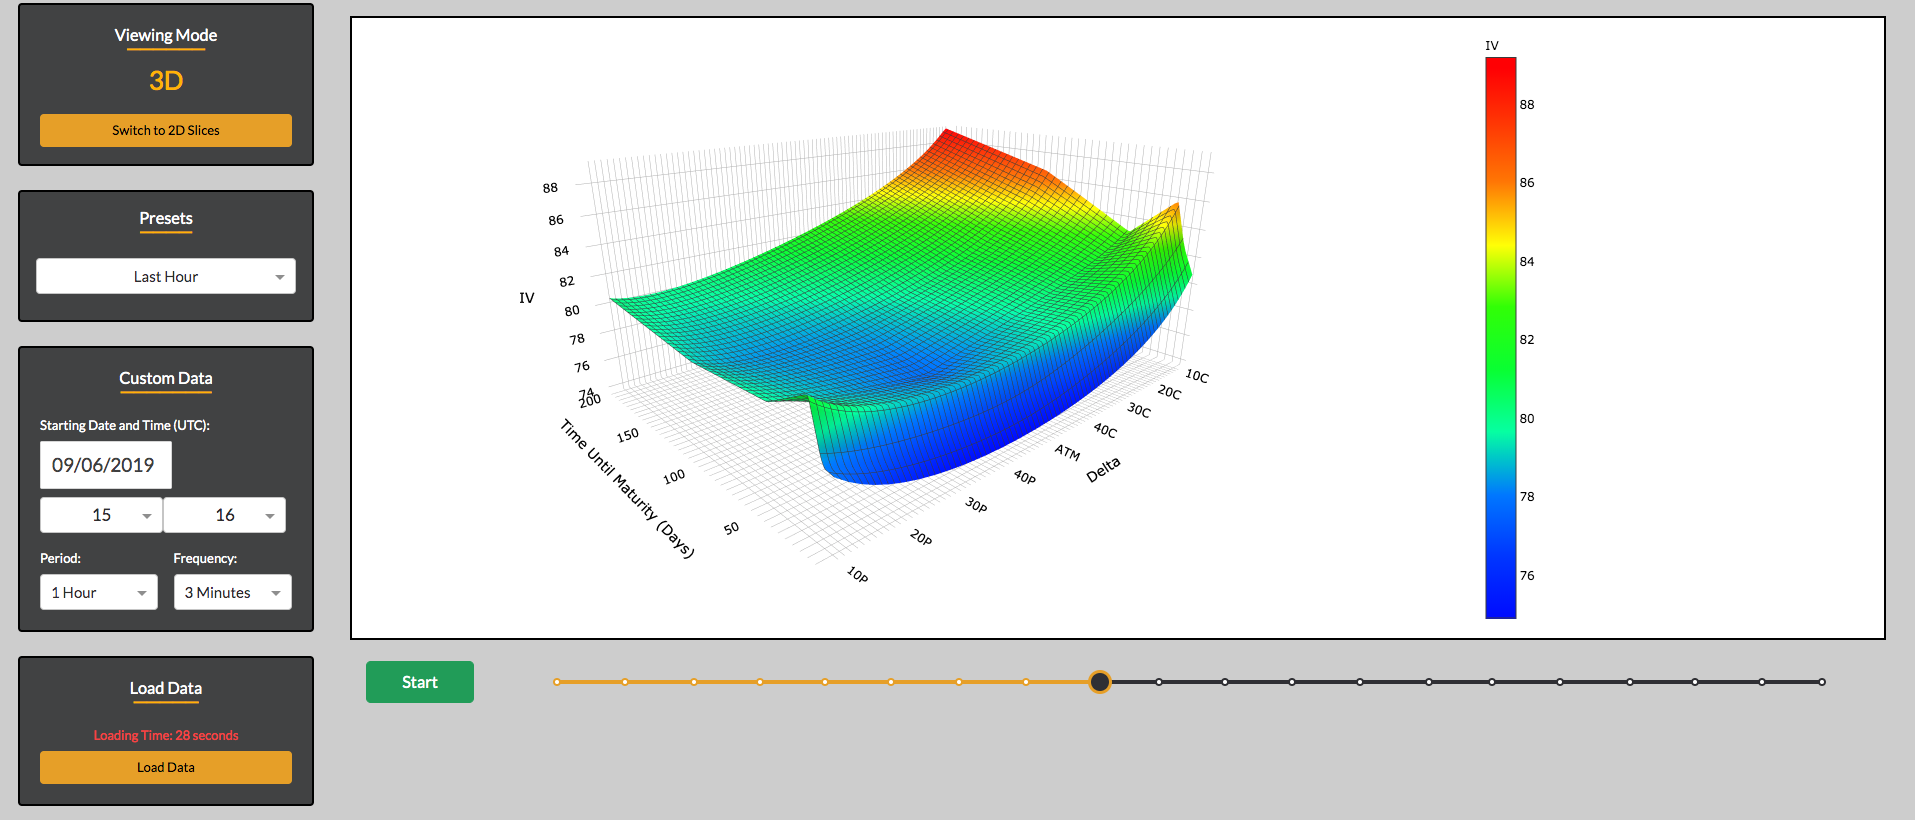Image resolution: width=1915 pixels, height=820 pixels.
Task: Open the minute dropdown showing 16
Action: point(224,515)
